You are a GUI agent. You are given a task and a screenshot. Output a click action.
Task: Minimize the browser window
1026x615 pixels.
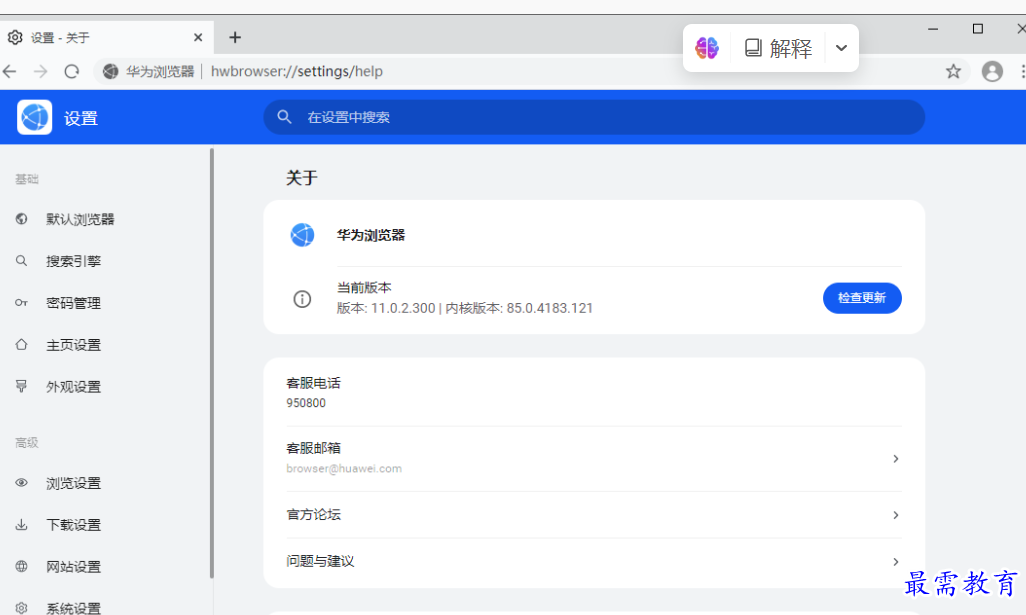point(933,29)
